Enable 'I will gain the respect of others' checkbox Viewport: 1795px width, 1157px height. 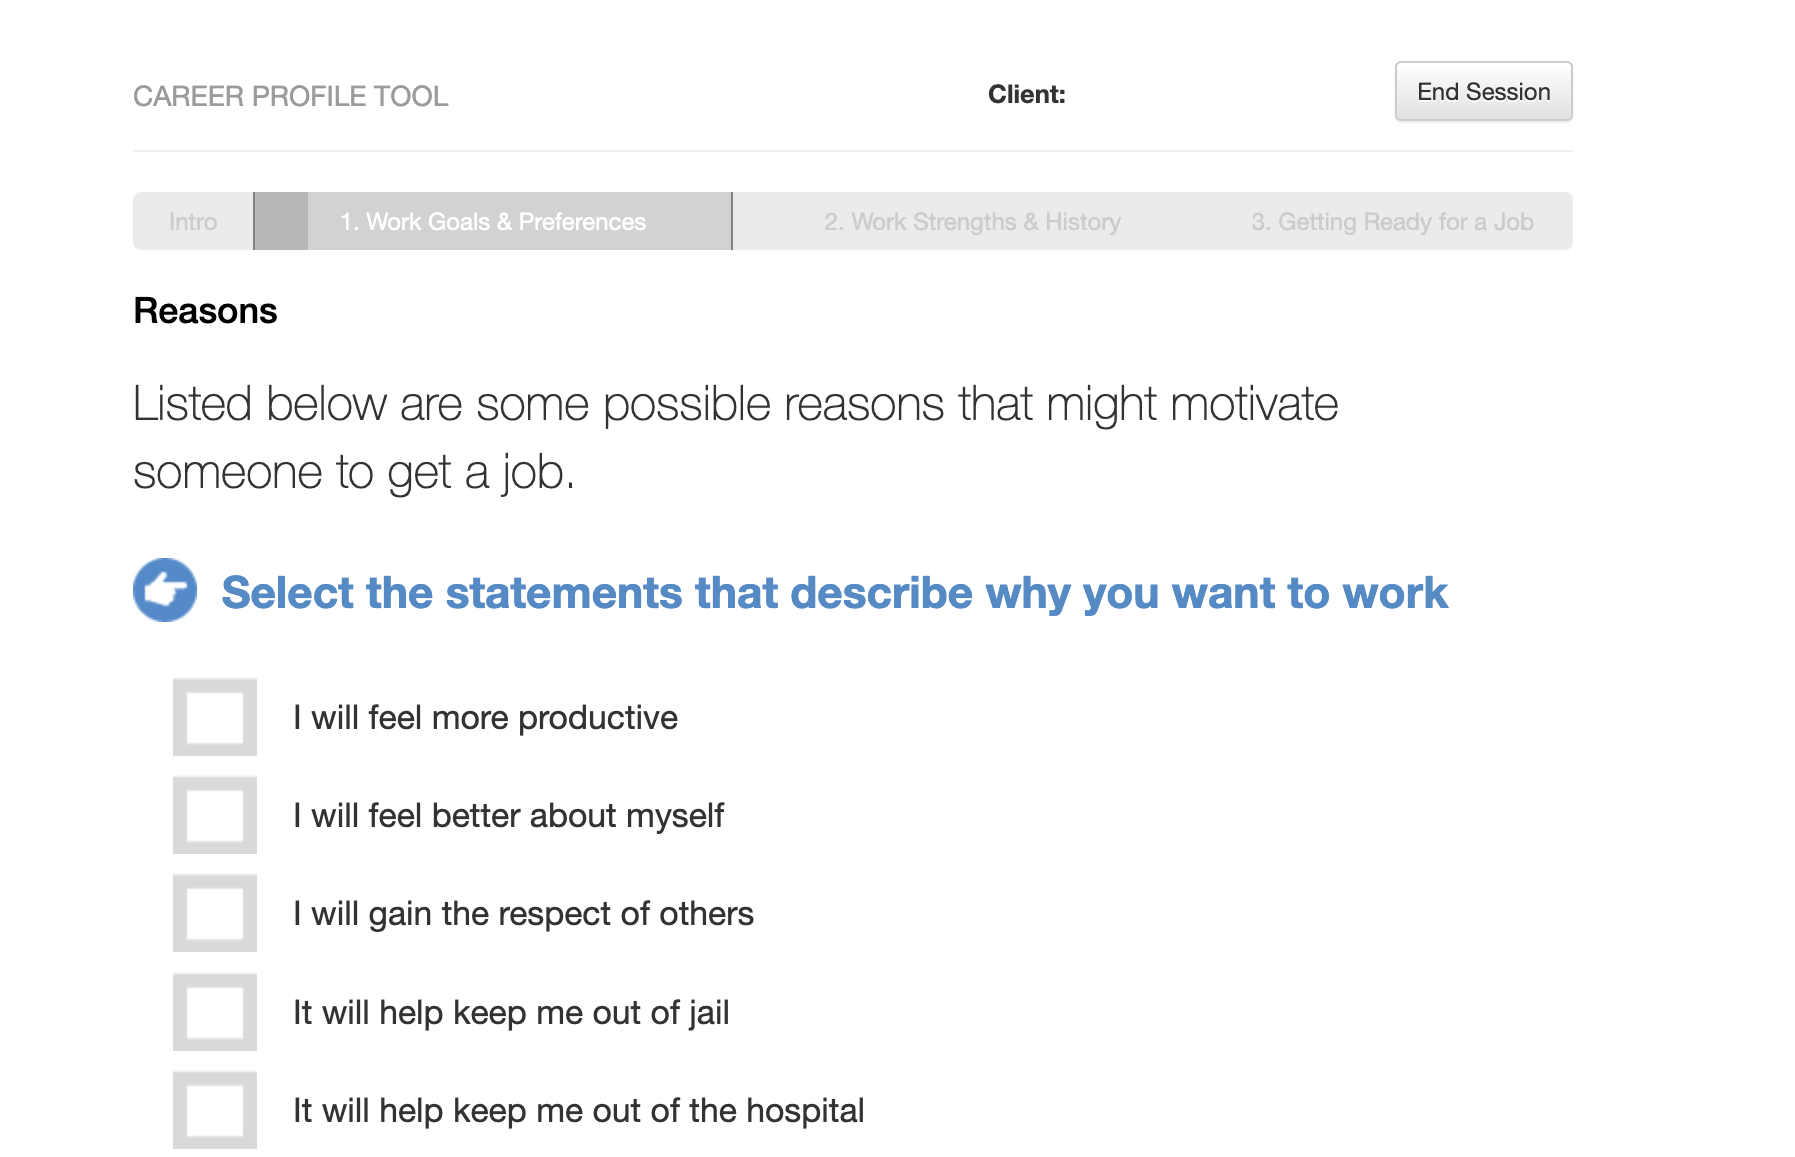(x=215, y=914)
